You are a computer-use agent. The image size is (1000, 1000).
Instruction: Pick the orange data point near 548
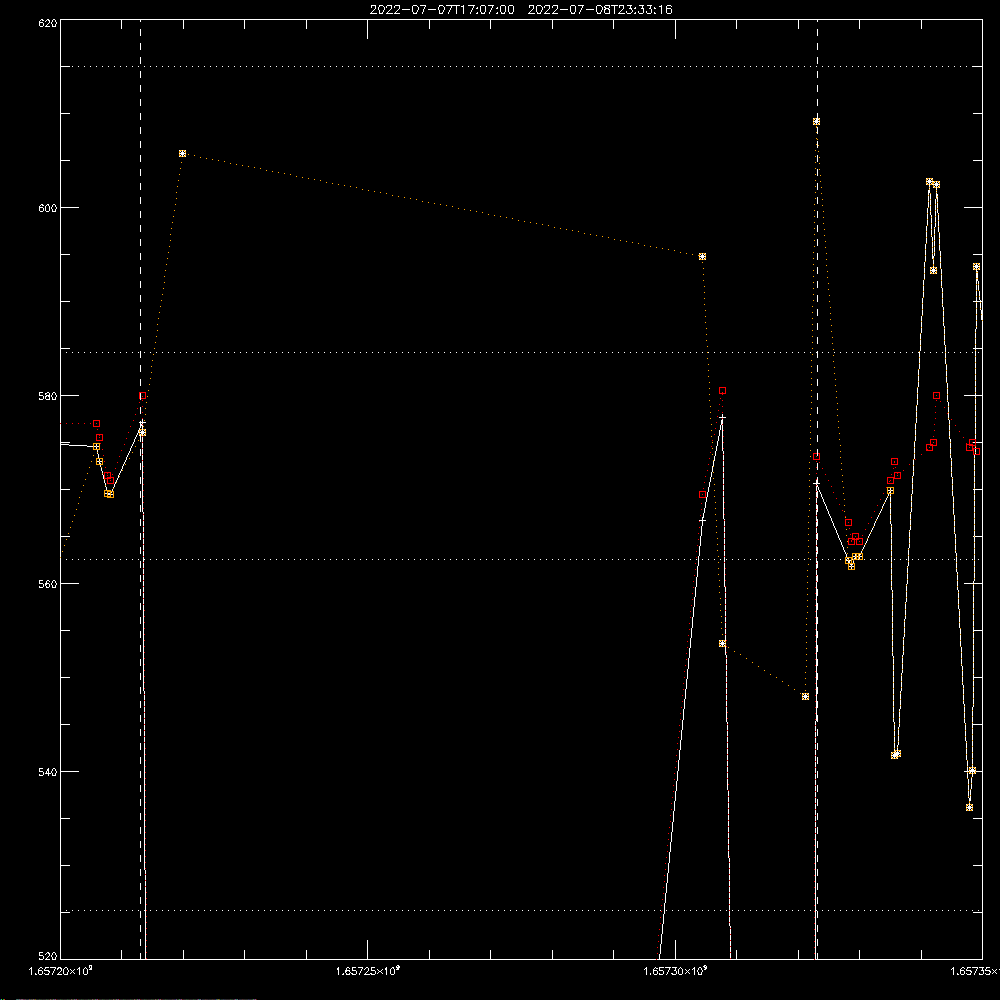click(x=805, y=696)
